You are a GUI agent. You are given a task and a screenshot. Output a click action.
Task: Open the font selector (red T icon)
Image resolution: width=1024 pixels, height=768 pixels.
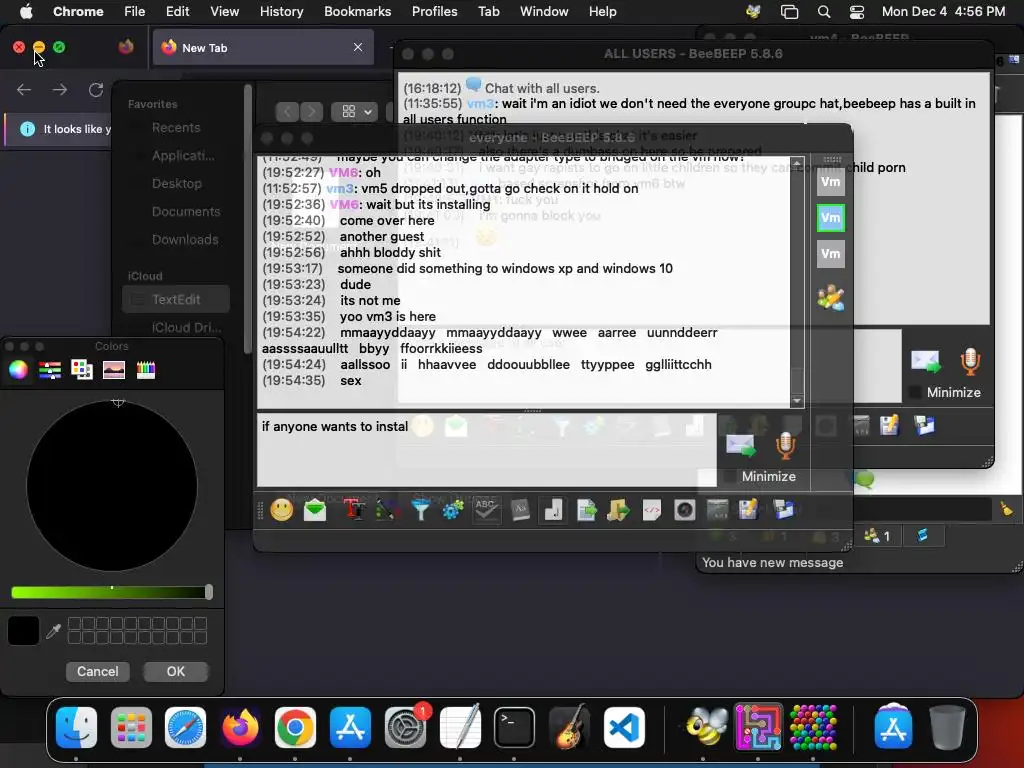tap(354, 509)
